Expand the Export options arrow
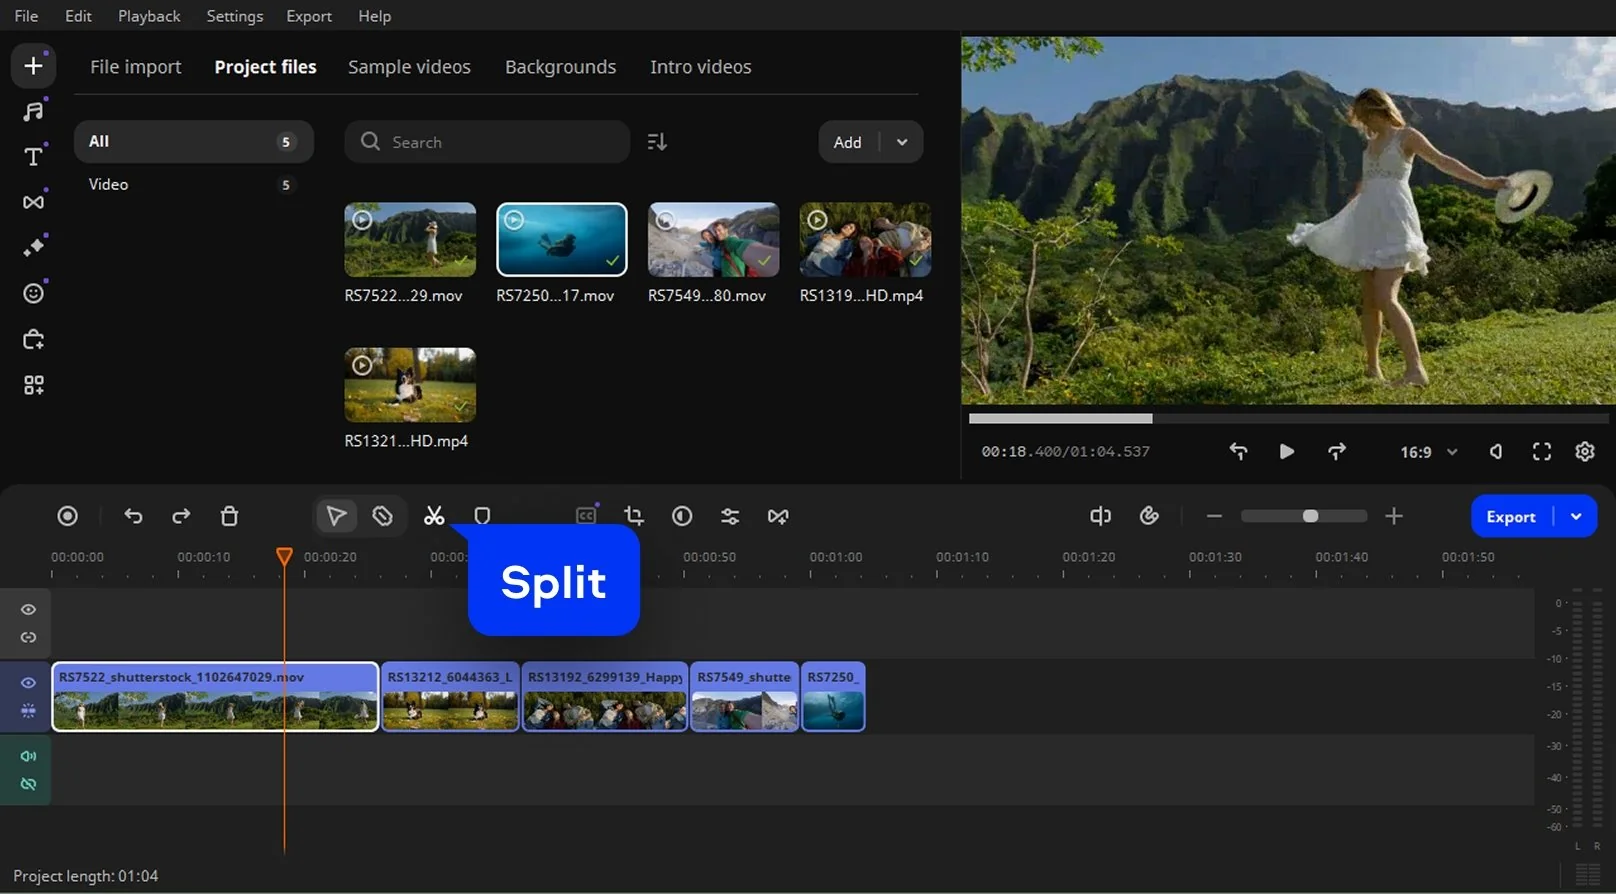1616x894 pixels. click(x=1576, y=517)
